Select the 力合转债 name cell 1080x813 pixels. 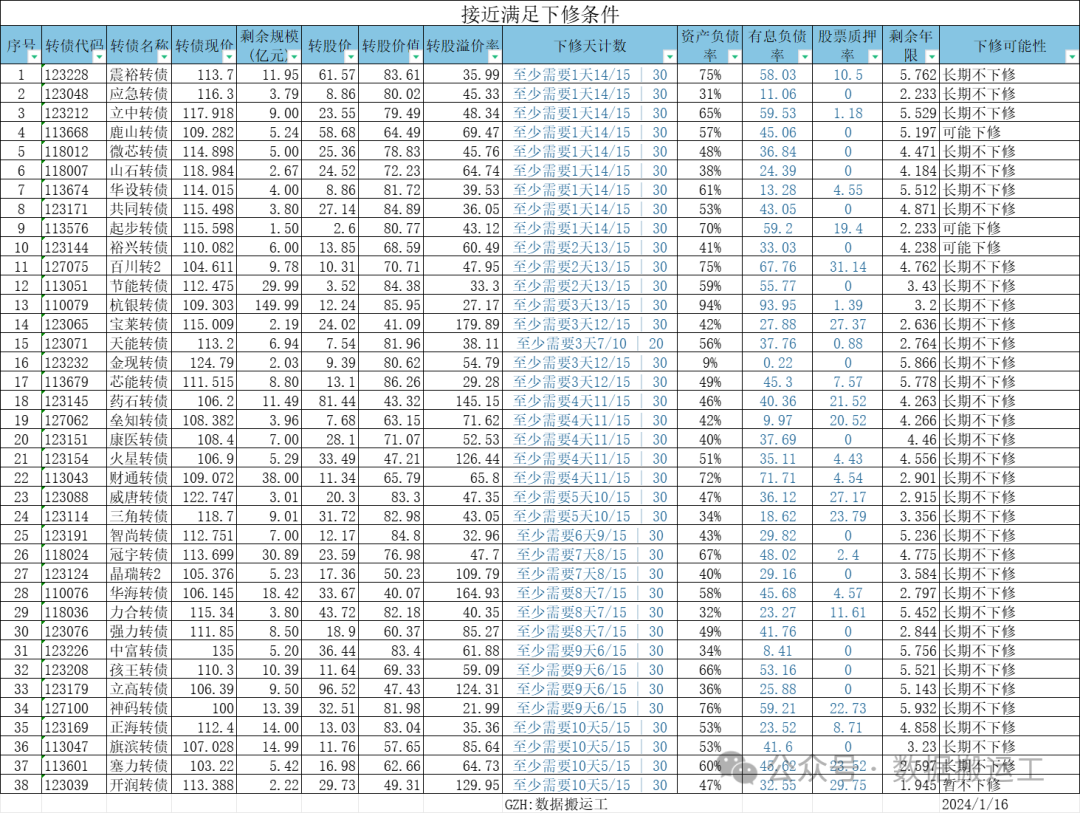coord(139,613)
